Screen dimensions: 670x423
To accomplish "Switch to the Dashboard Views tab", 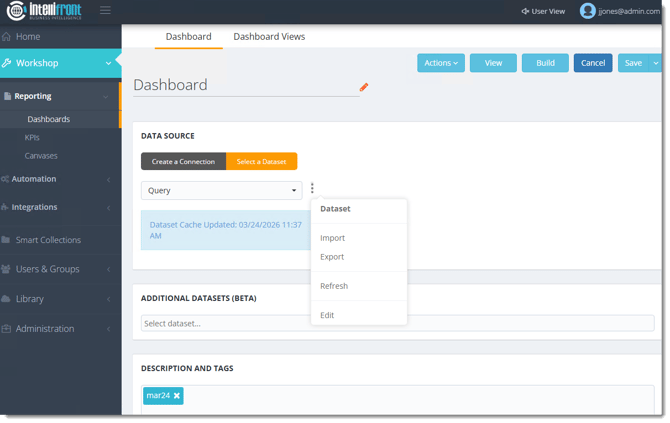I will pyautogui.click(x=269, y=37).
